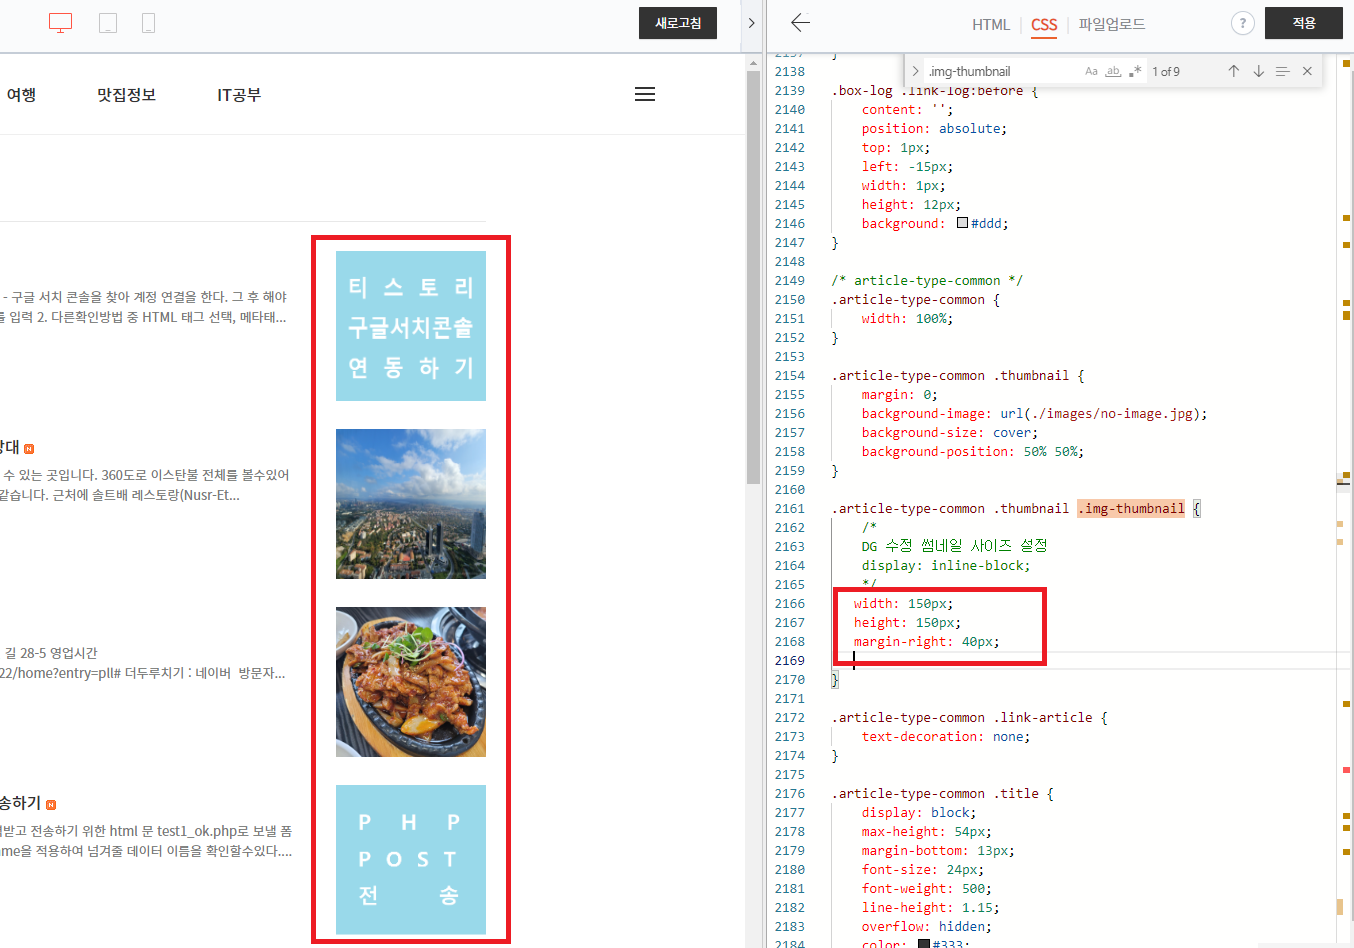The height and width of the screenshot is (948, 1354).
Task: Open the HTML tab
Action: click(991, 24)
